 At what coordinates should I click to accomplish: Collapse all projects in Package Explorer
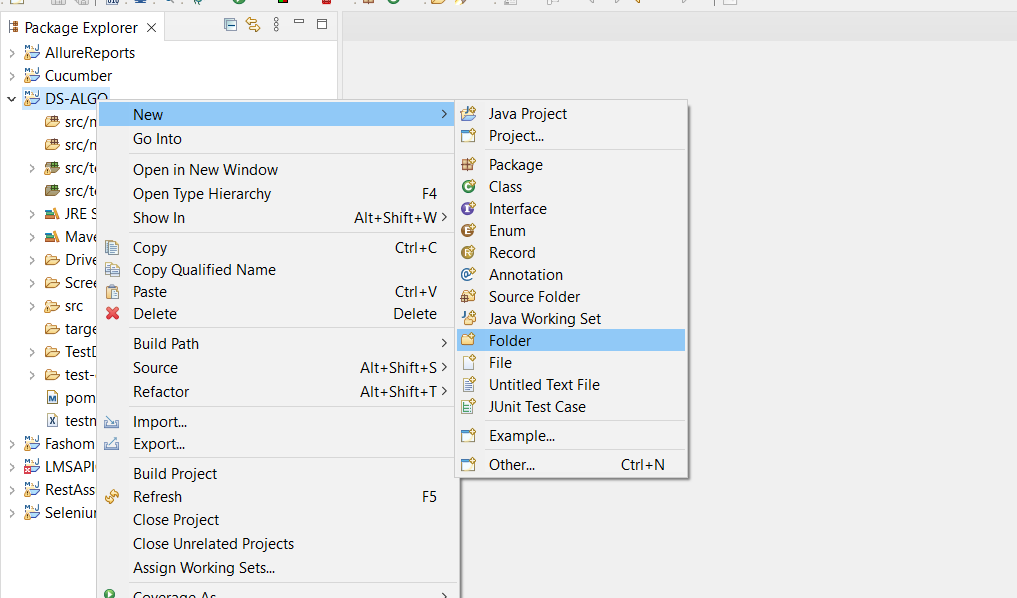click(x=230, y=24)
